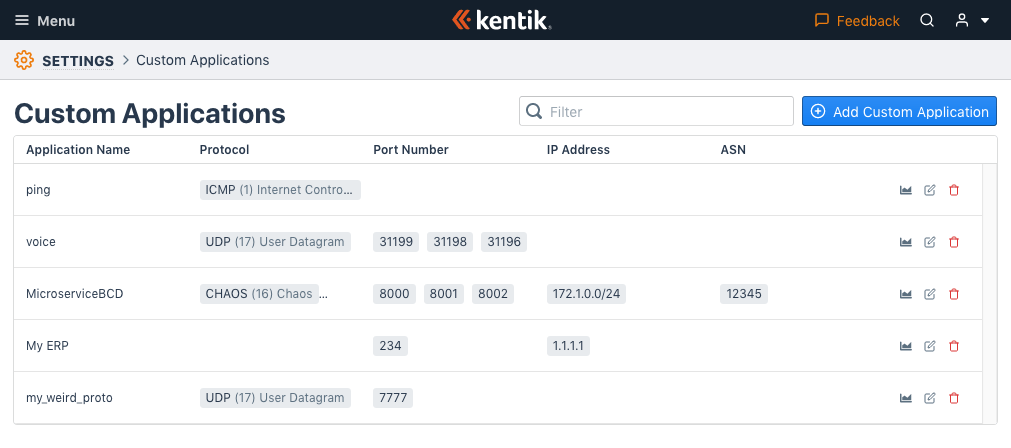This screenshot has height=448, width=1011.
Task: Open the Feedback link
Action: coord(857,21)
